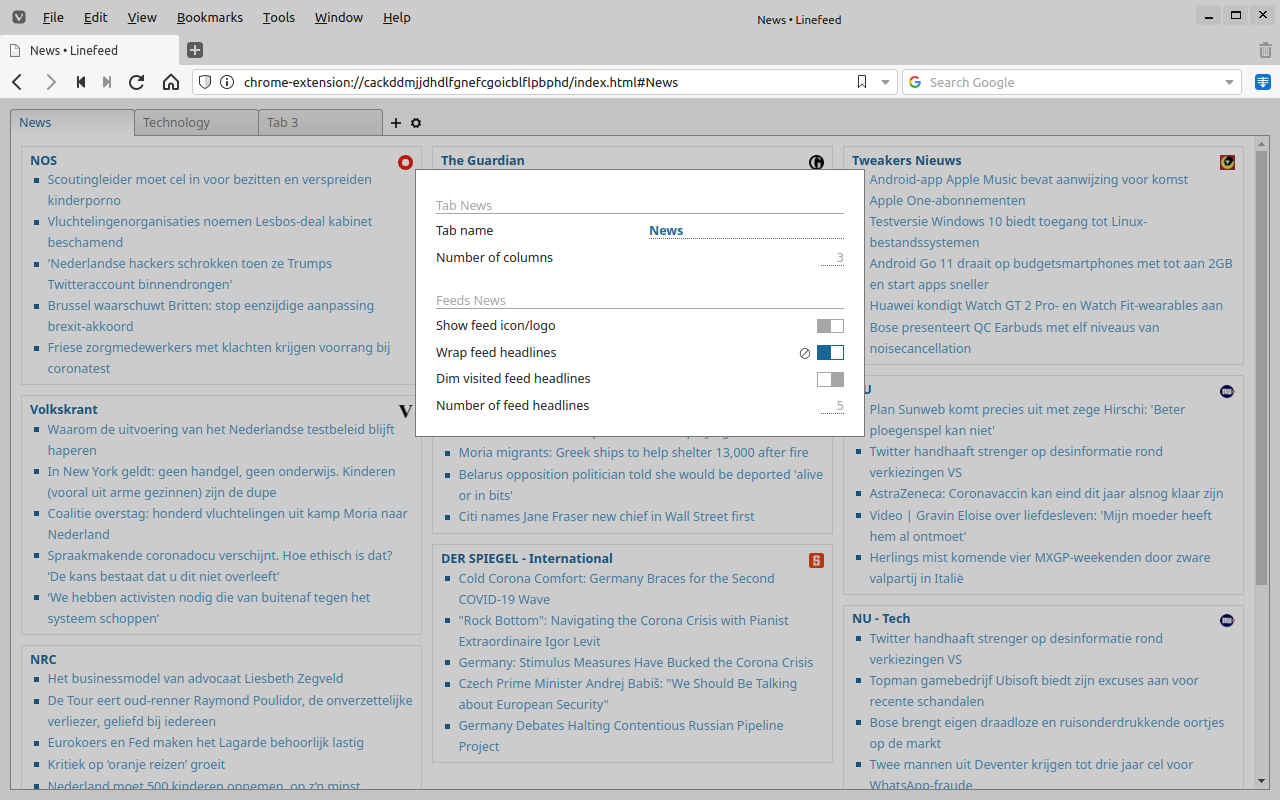Click the NU feed logo icon

click(x=1227, y=391)
